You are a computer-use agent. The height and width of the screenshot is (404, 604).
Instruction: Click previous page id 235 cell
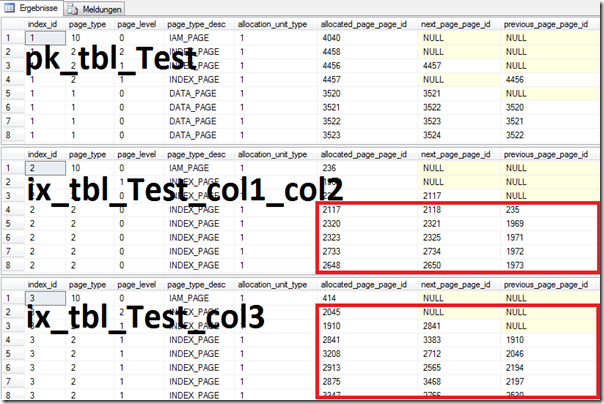tap(550, 210)
